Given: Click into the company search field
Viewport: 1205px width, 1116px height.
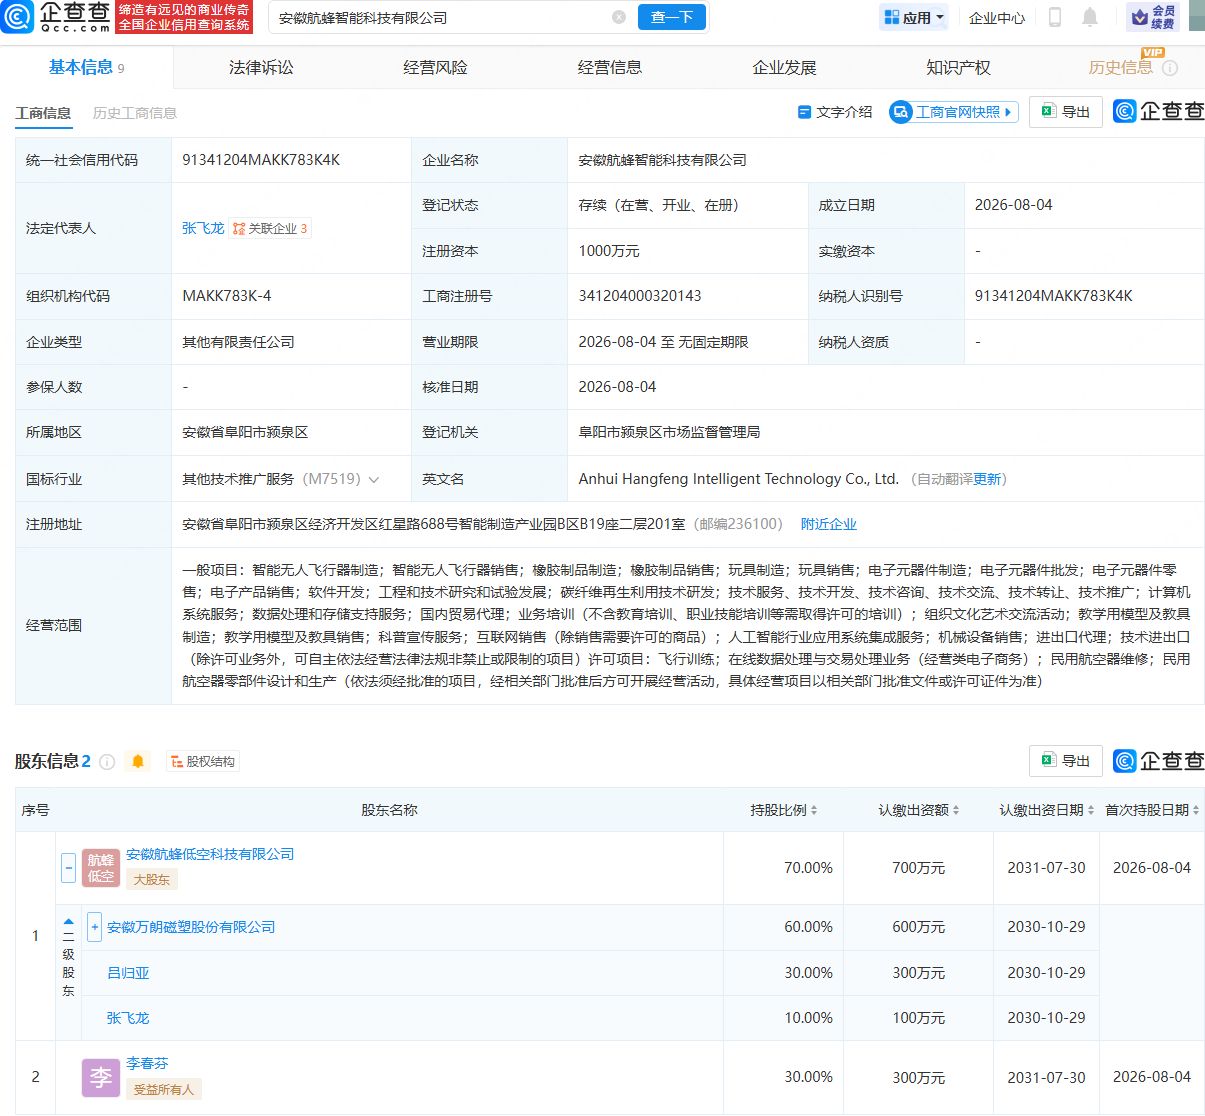Looking at the screenshot, I should click(x=440, y=18).
